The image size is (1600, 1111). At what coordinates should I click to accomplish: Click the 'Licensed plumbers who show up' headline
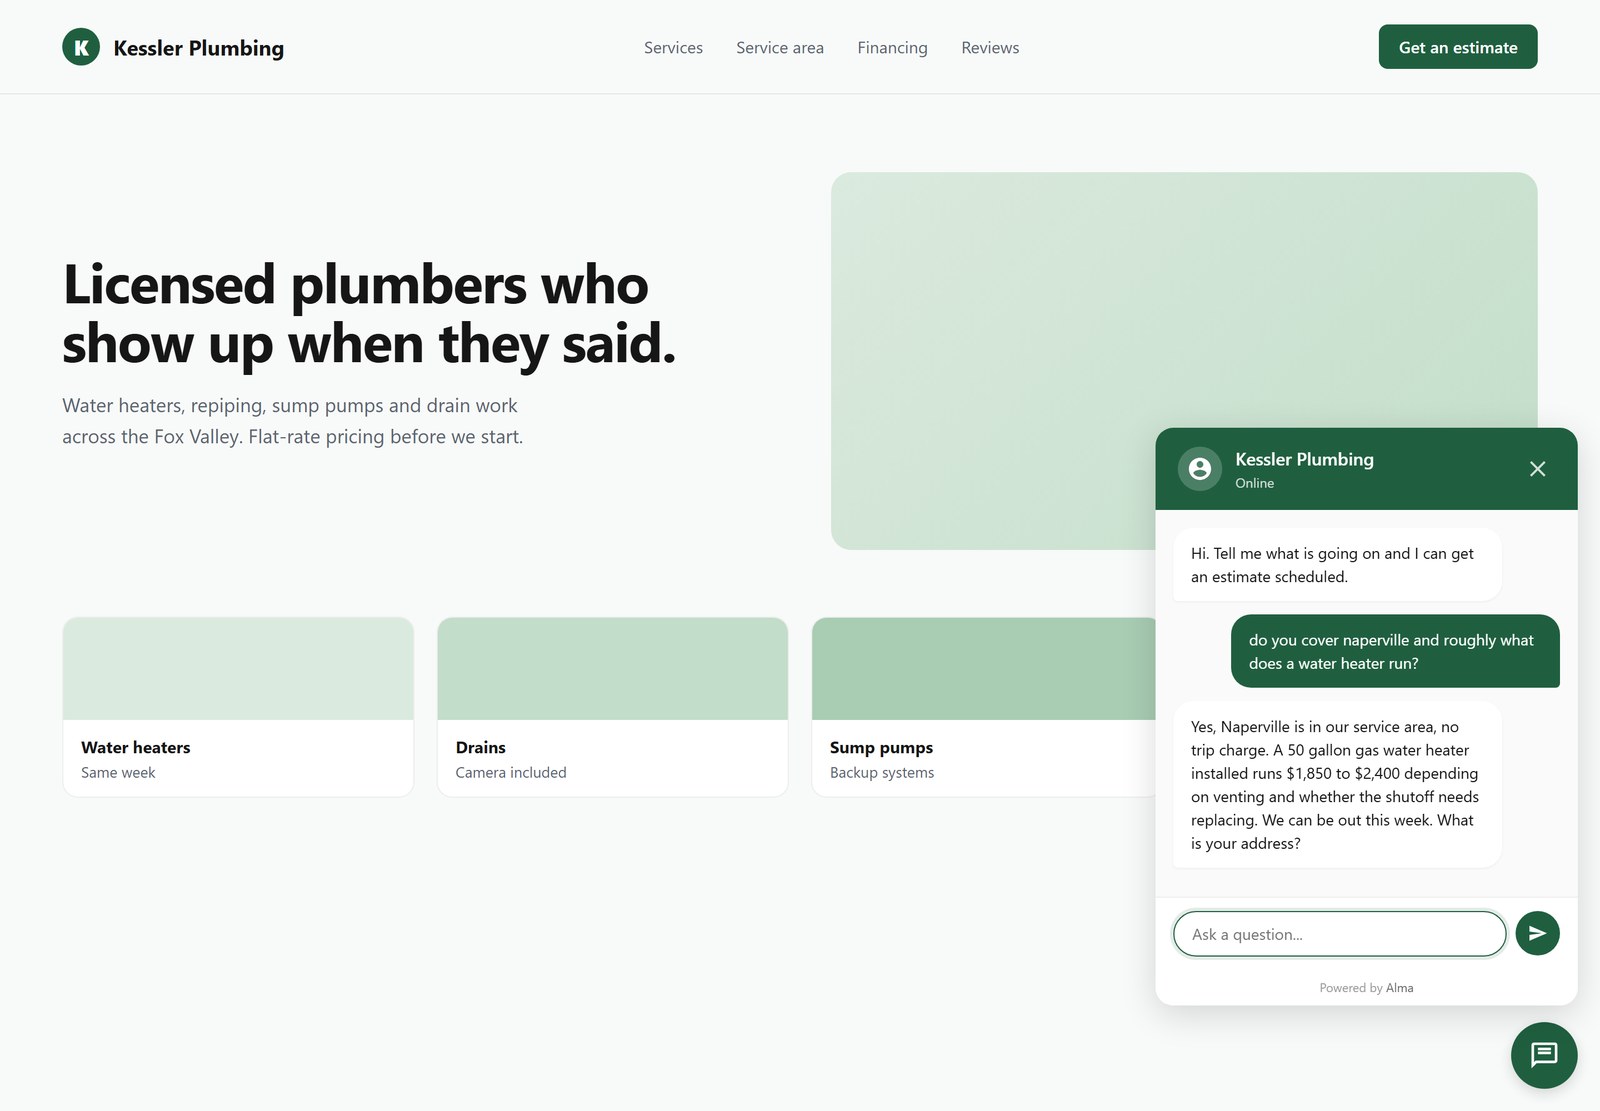369,314
